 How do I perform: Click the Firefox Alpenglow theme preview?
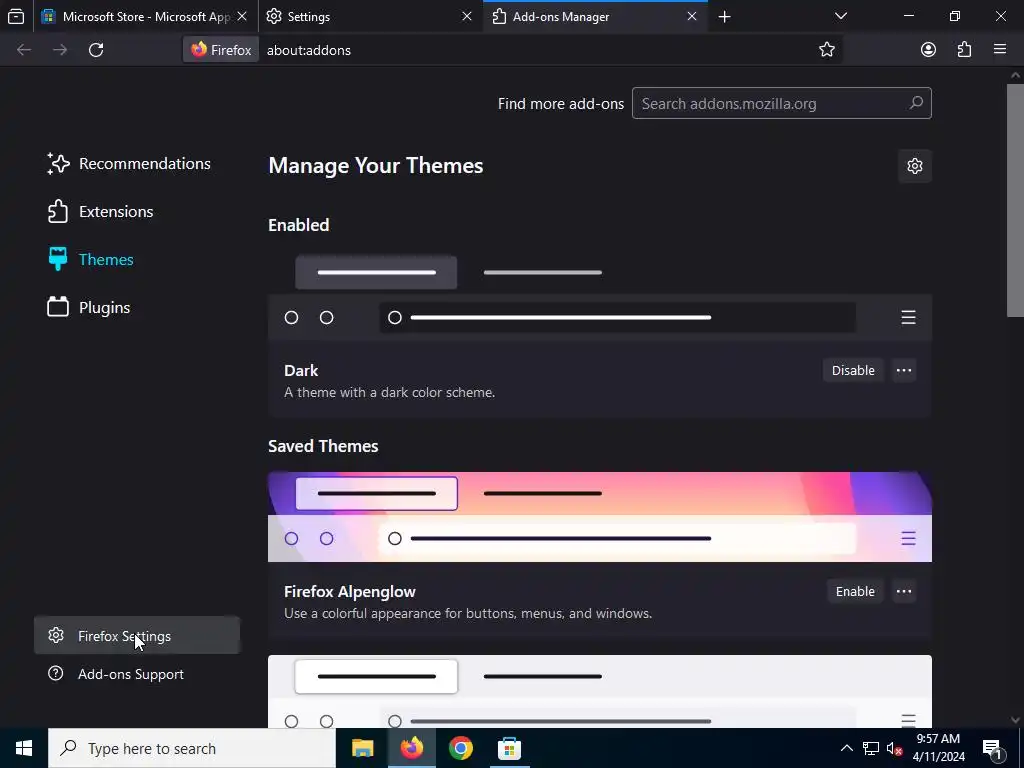(x=600, y=517)
